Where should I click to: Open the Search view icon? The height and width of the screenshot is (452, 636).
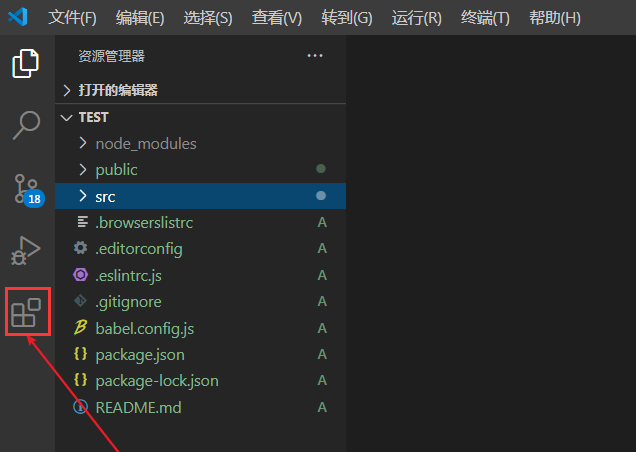point(26,125)
